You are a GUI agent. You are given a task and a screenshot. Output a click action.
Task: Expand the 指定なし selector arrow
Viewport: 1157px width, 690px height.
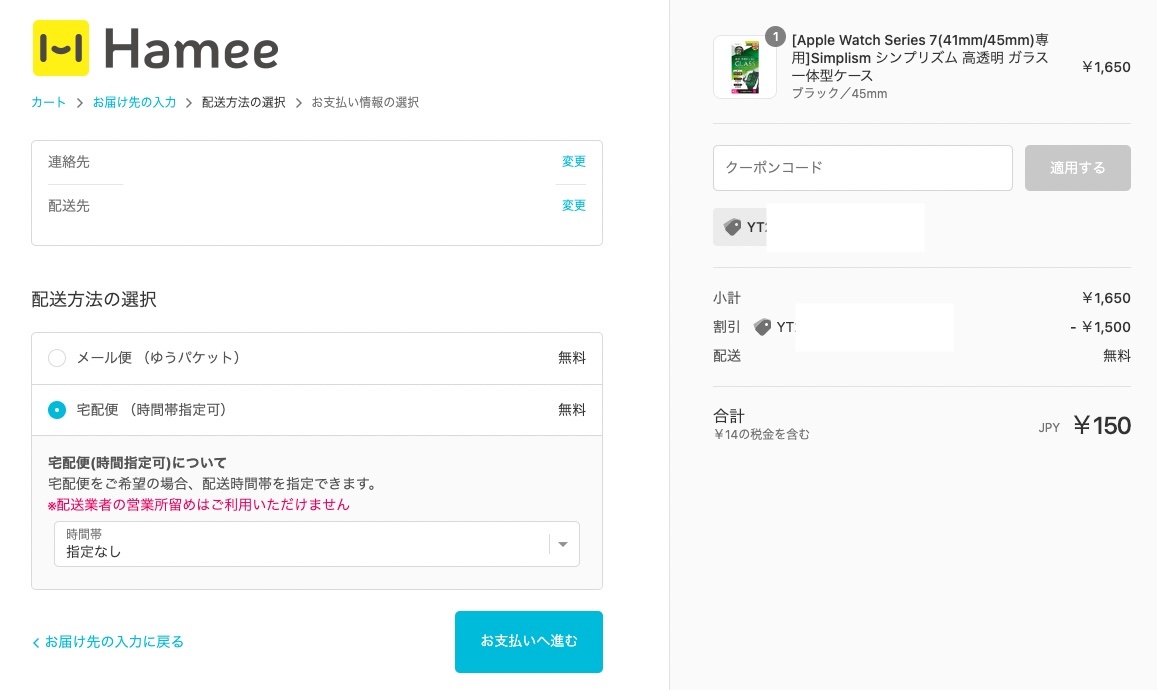click(x=562, y=543)
